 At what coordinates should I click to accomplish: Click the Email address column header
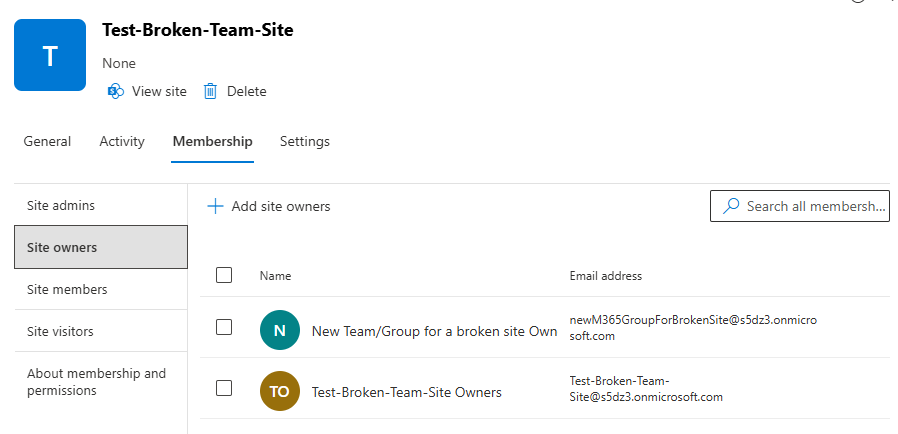[x=606, y=276]
